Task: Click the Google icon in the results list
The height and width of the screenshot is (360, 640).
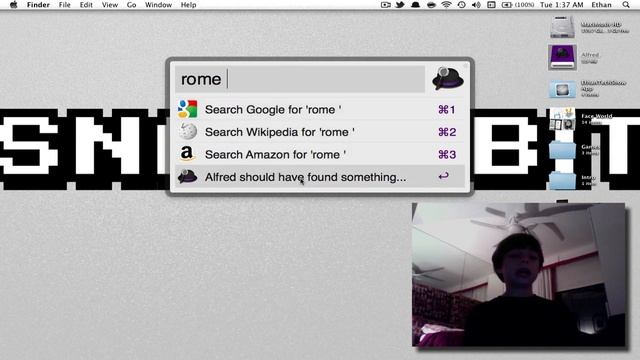Action: [x=187, y=109]
